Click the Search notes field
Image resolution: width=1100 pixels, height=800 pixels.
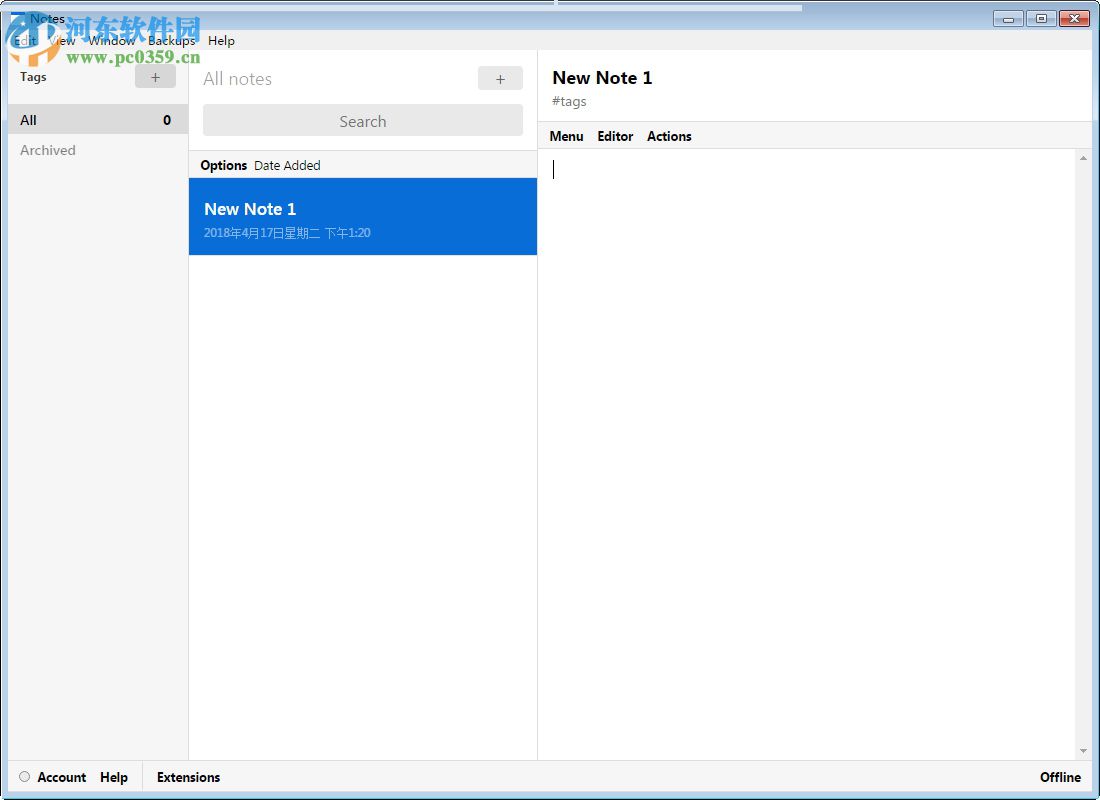[x=362, y=121]
